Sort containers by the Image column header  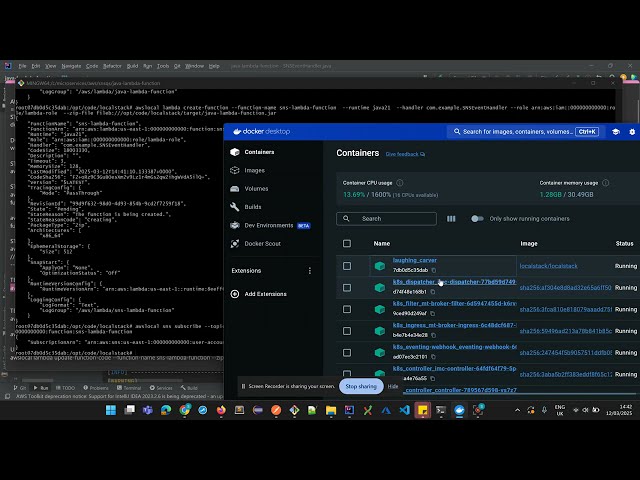529,244
